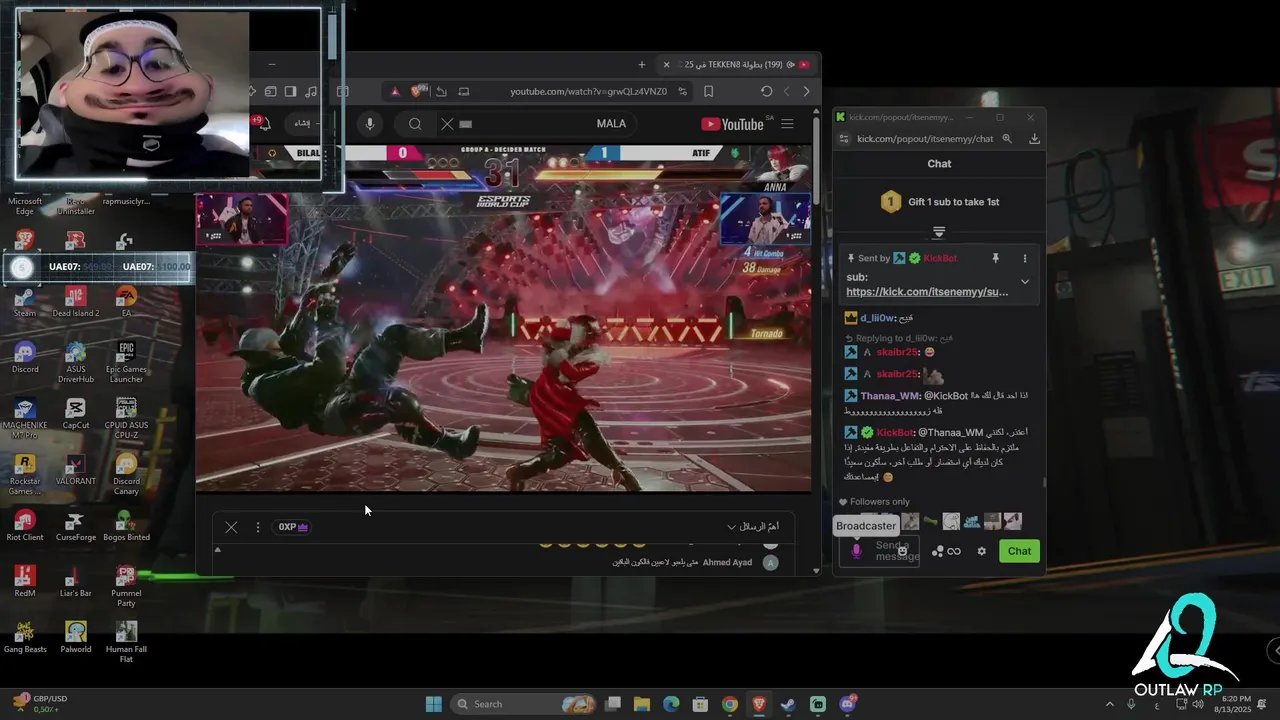Expand the Top chat messages dropdown
This screenshot has height=720, width=1280.
754,526
